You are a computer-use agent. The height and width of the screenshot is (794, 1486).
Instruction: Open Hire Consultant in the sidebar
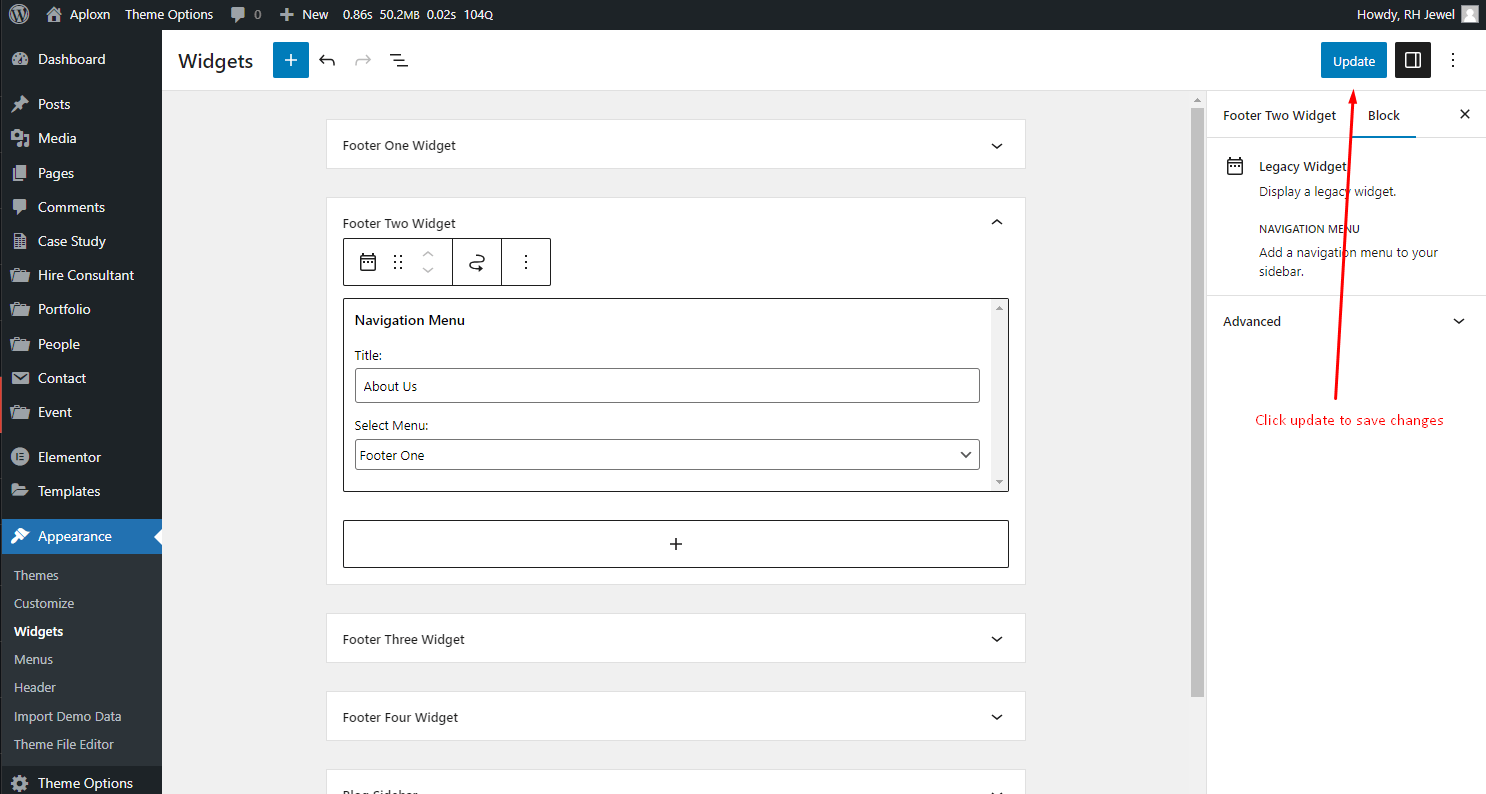81,275
